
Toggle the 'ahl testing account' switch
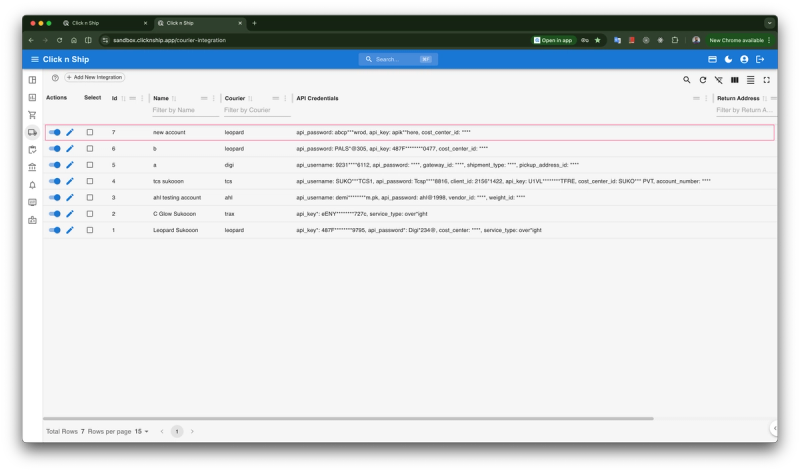(55, 197)
